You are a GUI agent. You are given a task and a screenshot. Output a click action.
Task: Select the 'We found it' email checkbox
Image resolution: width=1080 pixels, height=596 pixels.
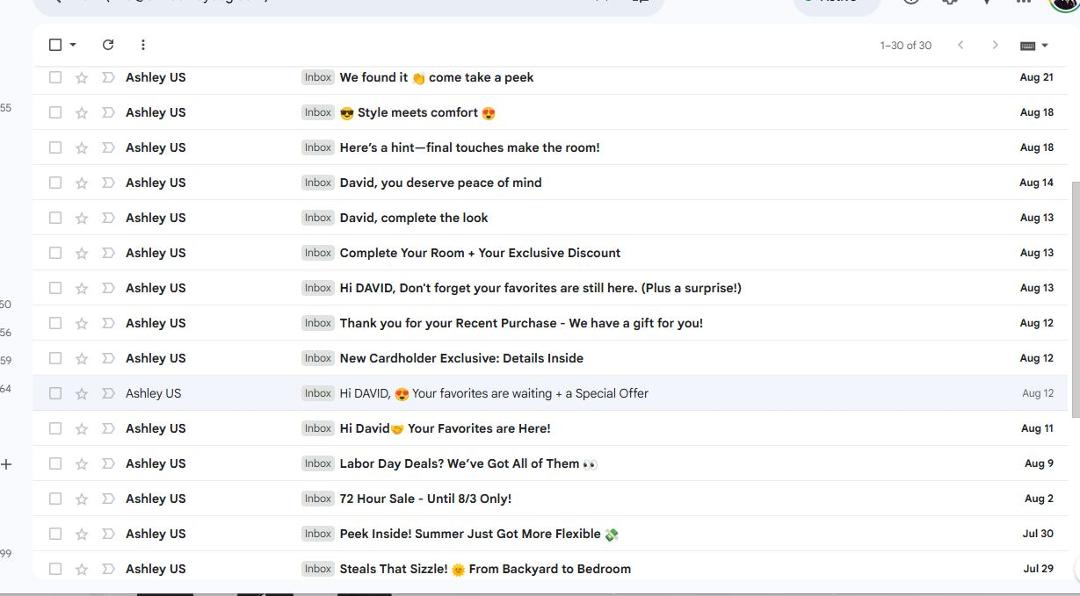55,78
